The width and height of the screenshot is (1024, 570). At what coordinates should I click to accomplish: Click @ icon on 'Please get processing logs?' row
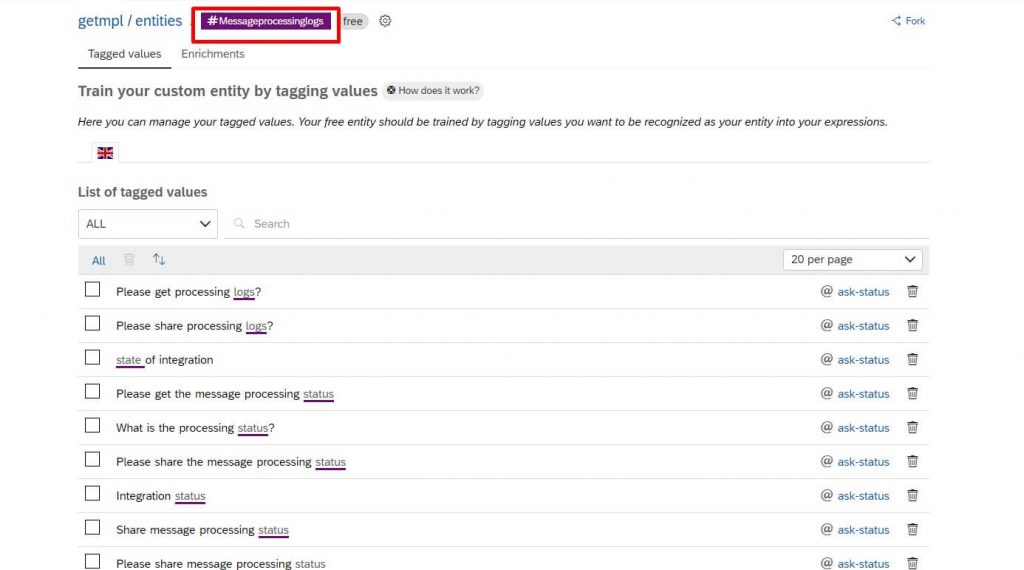point(827,291)
